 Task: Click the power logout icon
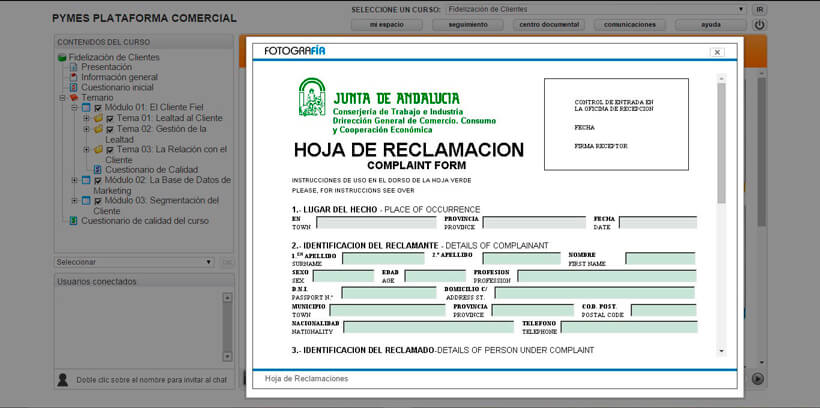coord(760,25)
